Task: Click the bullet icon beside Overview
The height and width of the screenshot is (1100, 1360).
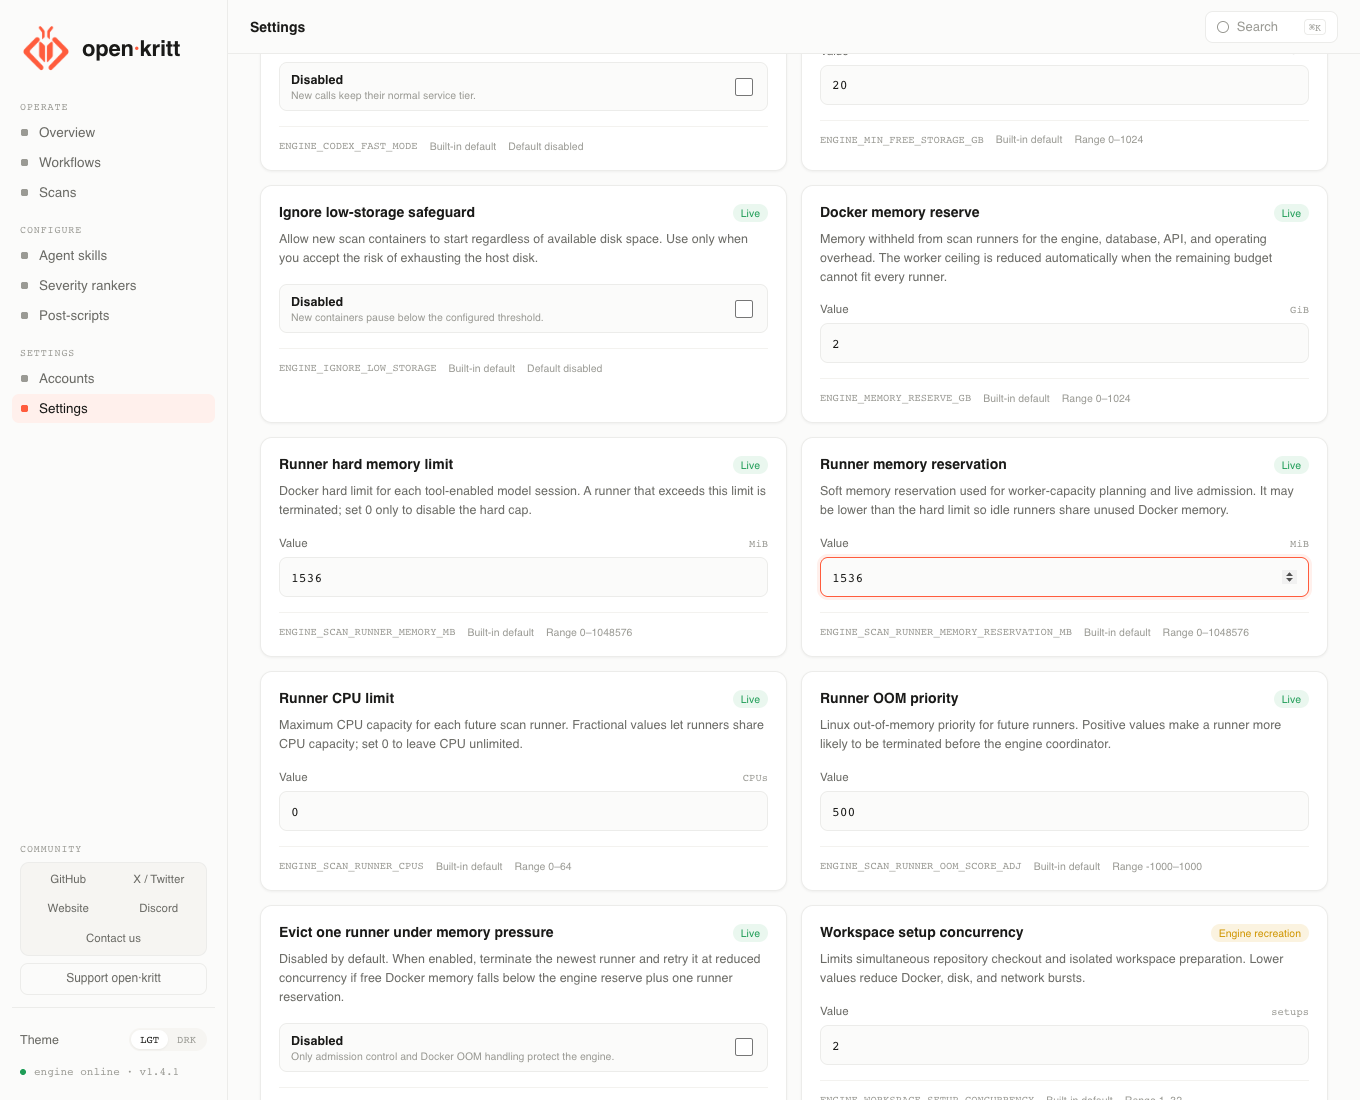Action: click(25, 132)
